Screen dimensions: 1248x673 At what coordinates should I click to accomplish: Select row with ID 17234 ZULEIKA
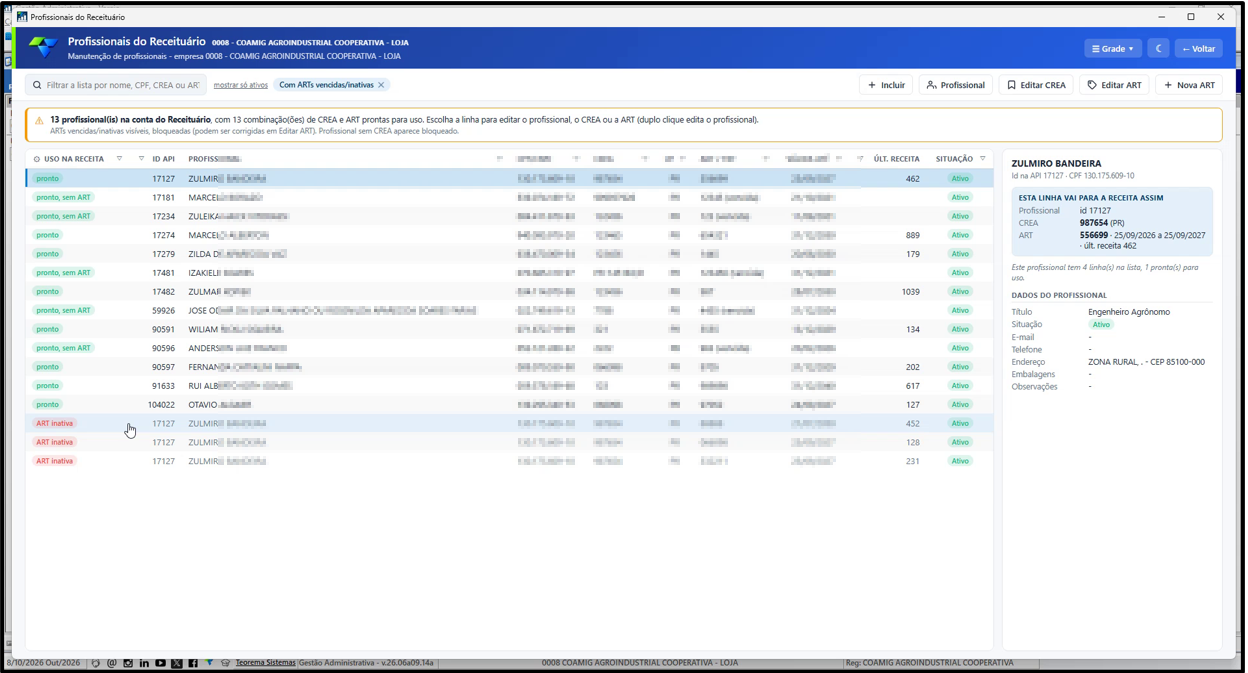(509, 216)
